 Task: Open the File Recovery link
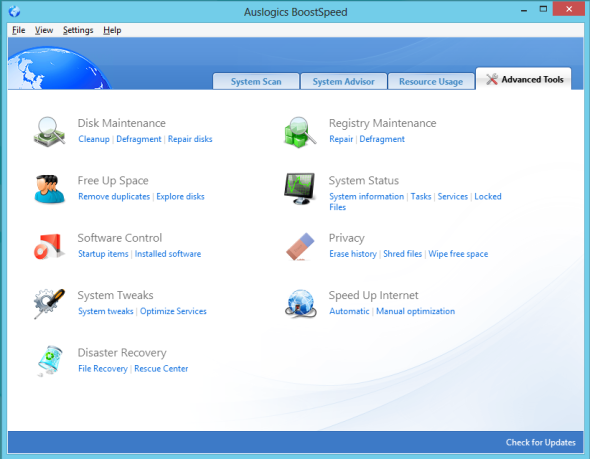103,369
